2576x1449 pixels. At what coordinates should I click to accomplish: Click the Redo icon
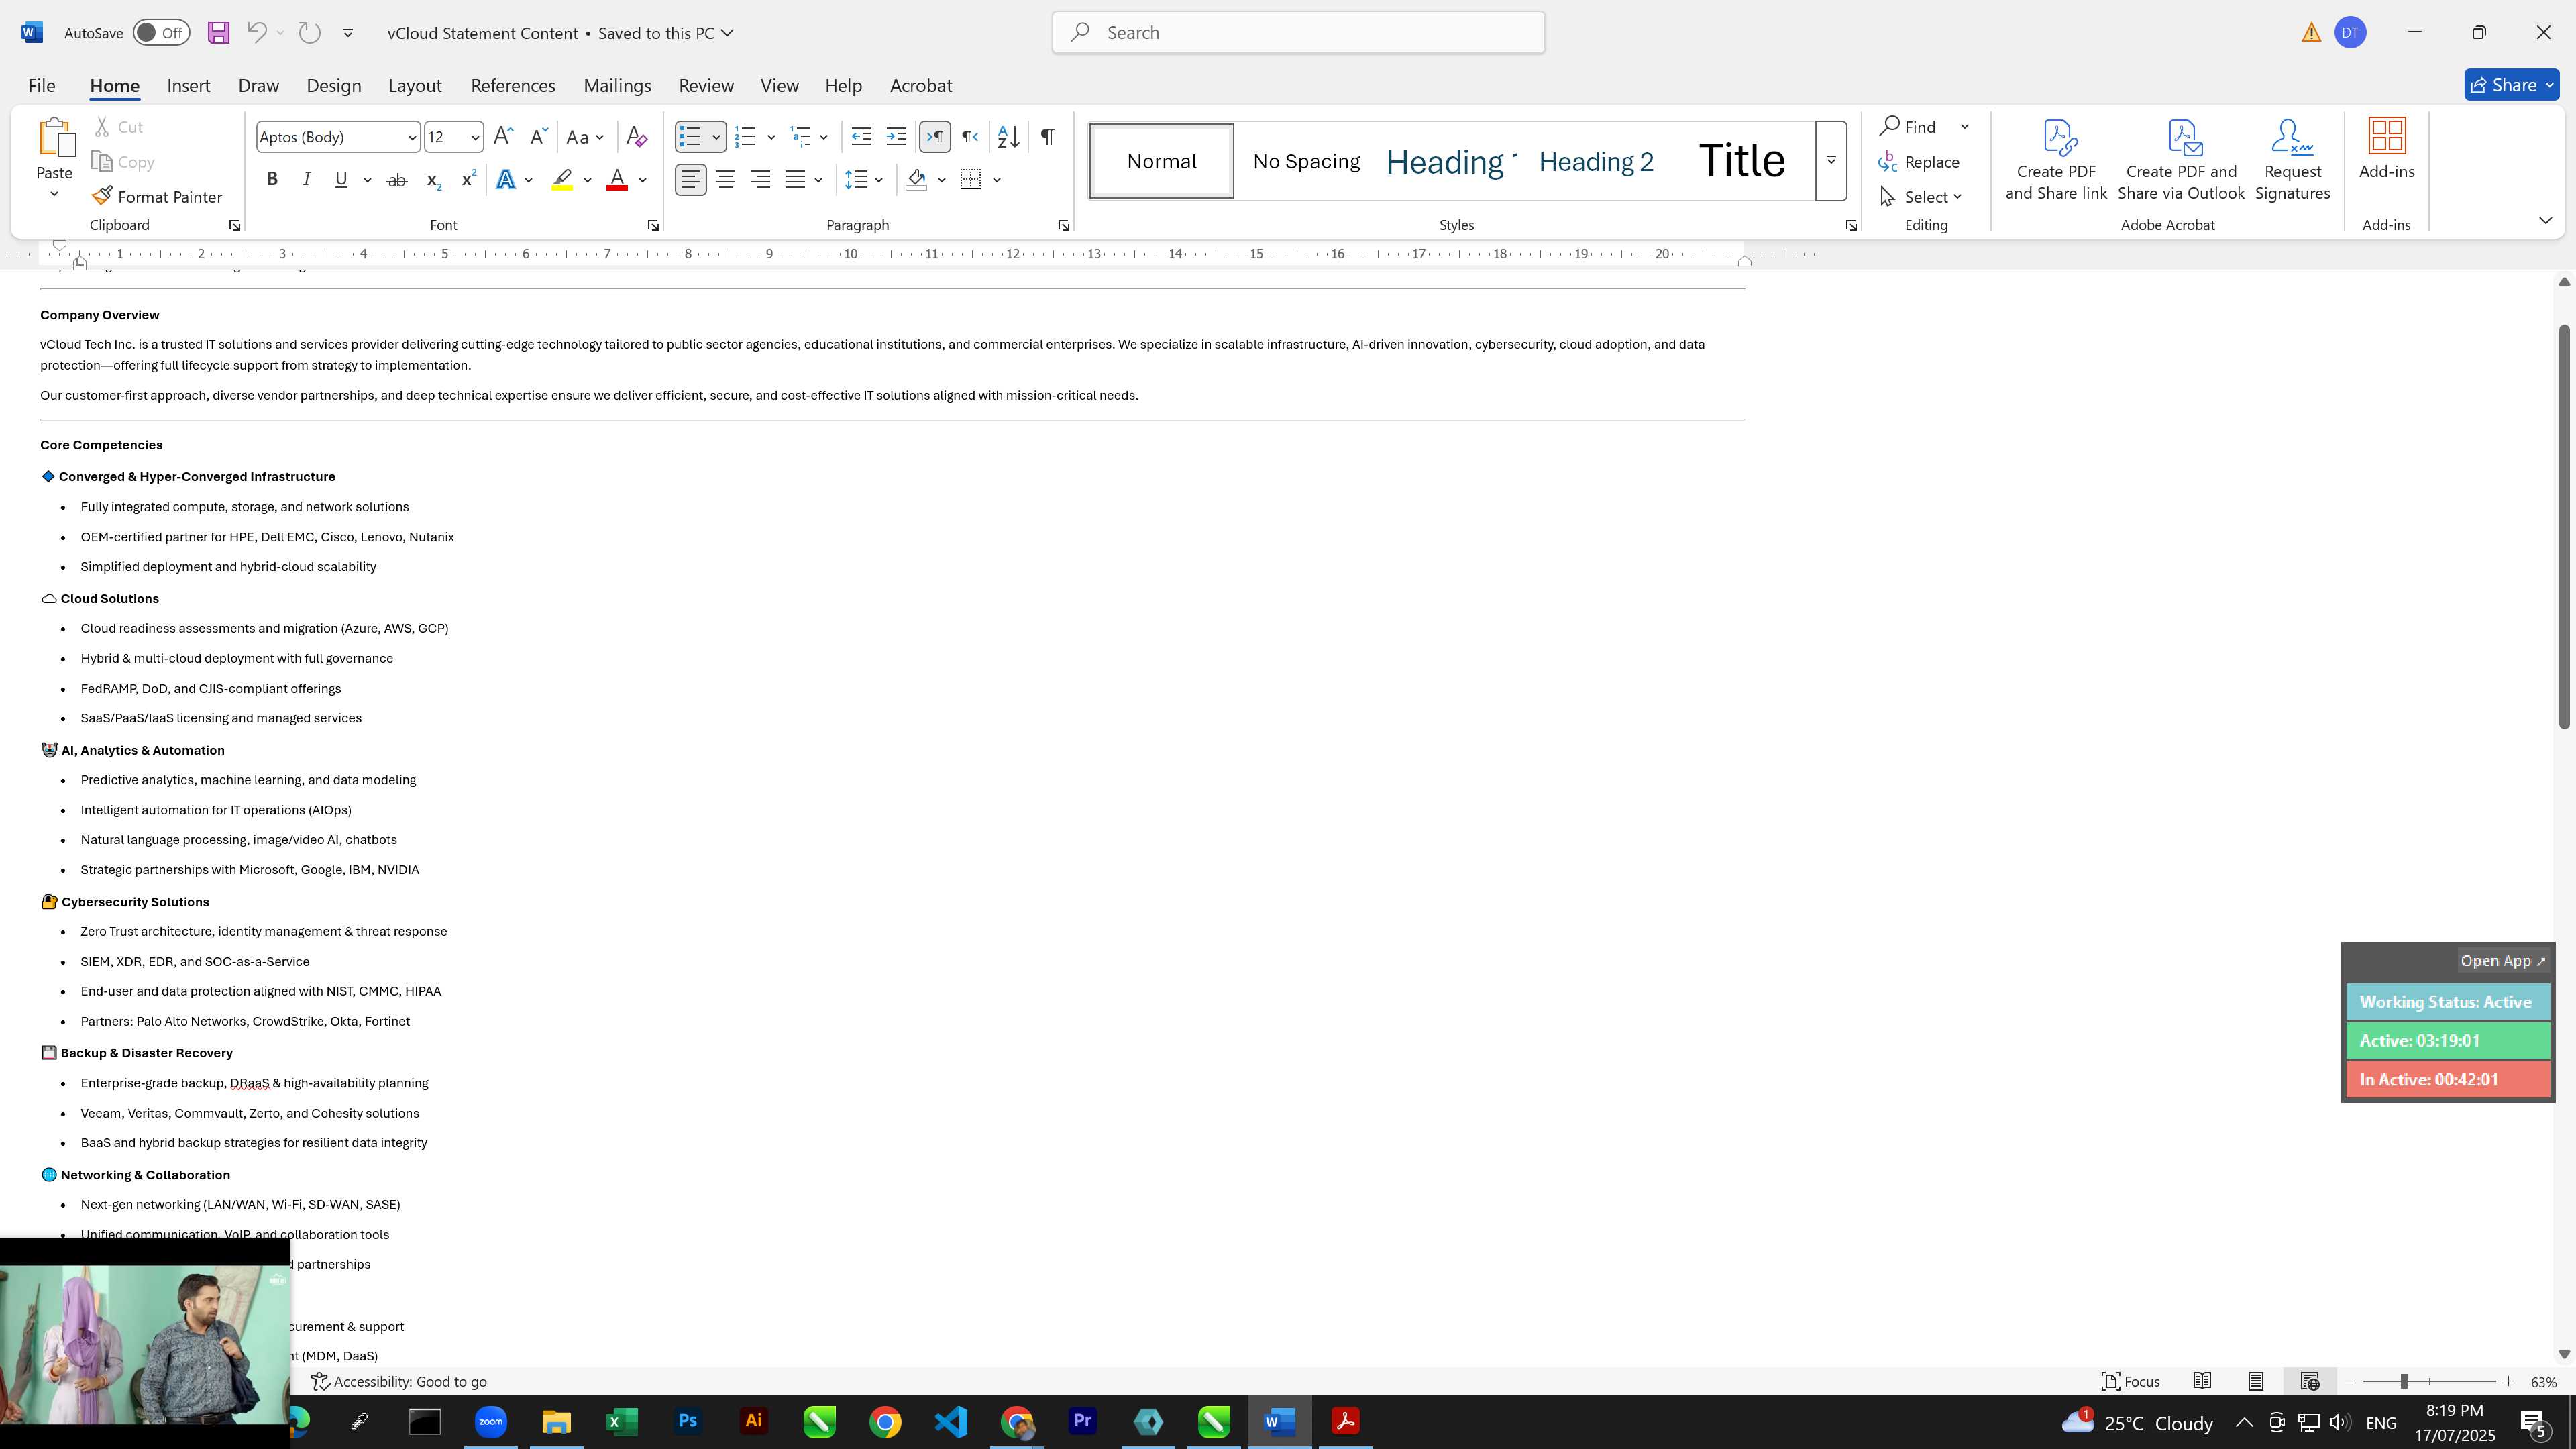coord(310,33)
